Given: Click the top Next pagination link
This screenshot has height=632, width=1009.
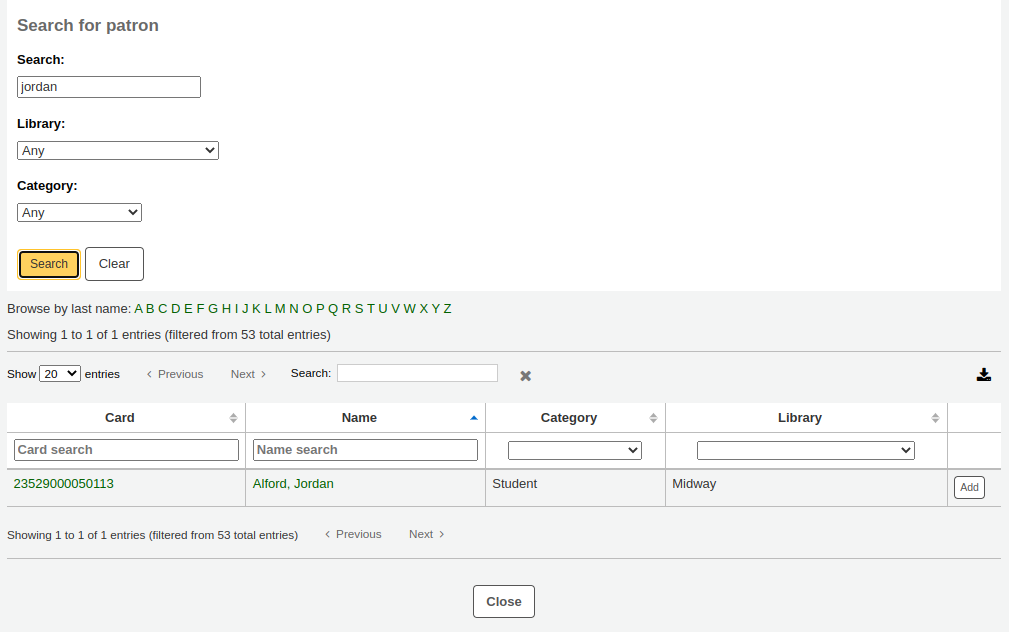Looking at the screenshot, I should pyautogui.click(x=248, y=374).
